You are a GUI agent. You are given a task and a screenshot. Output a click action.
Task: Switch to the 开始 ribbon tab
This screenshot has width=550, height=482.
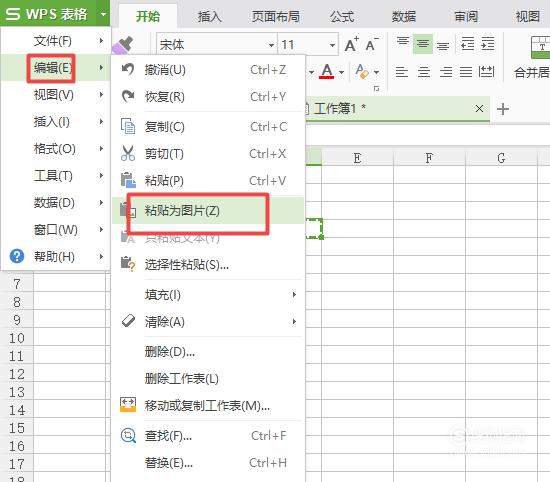coord(148,16)
